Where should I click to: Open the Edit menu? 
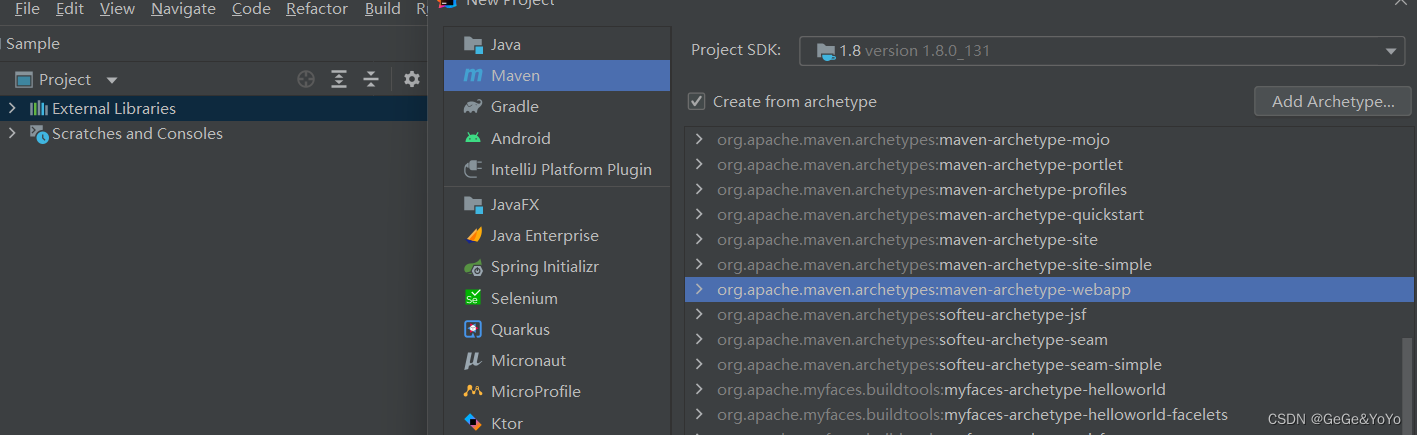click(x=70, y=9)
